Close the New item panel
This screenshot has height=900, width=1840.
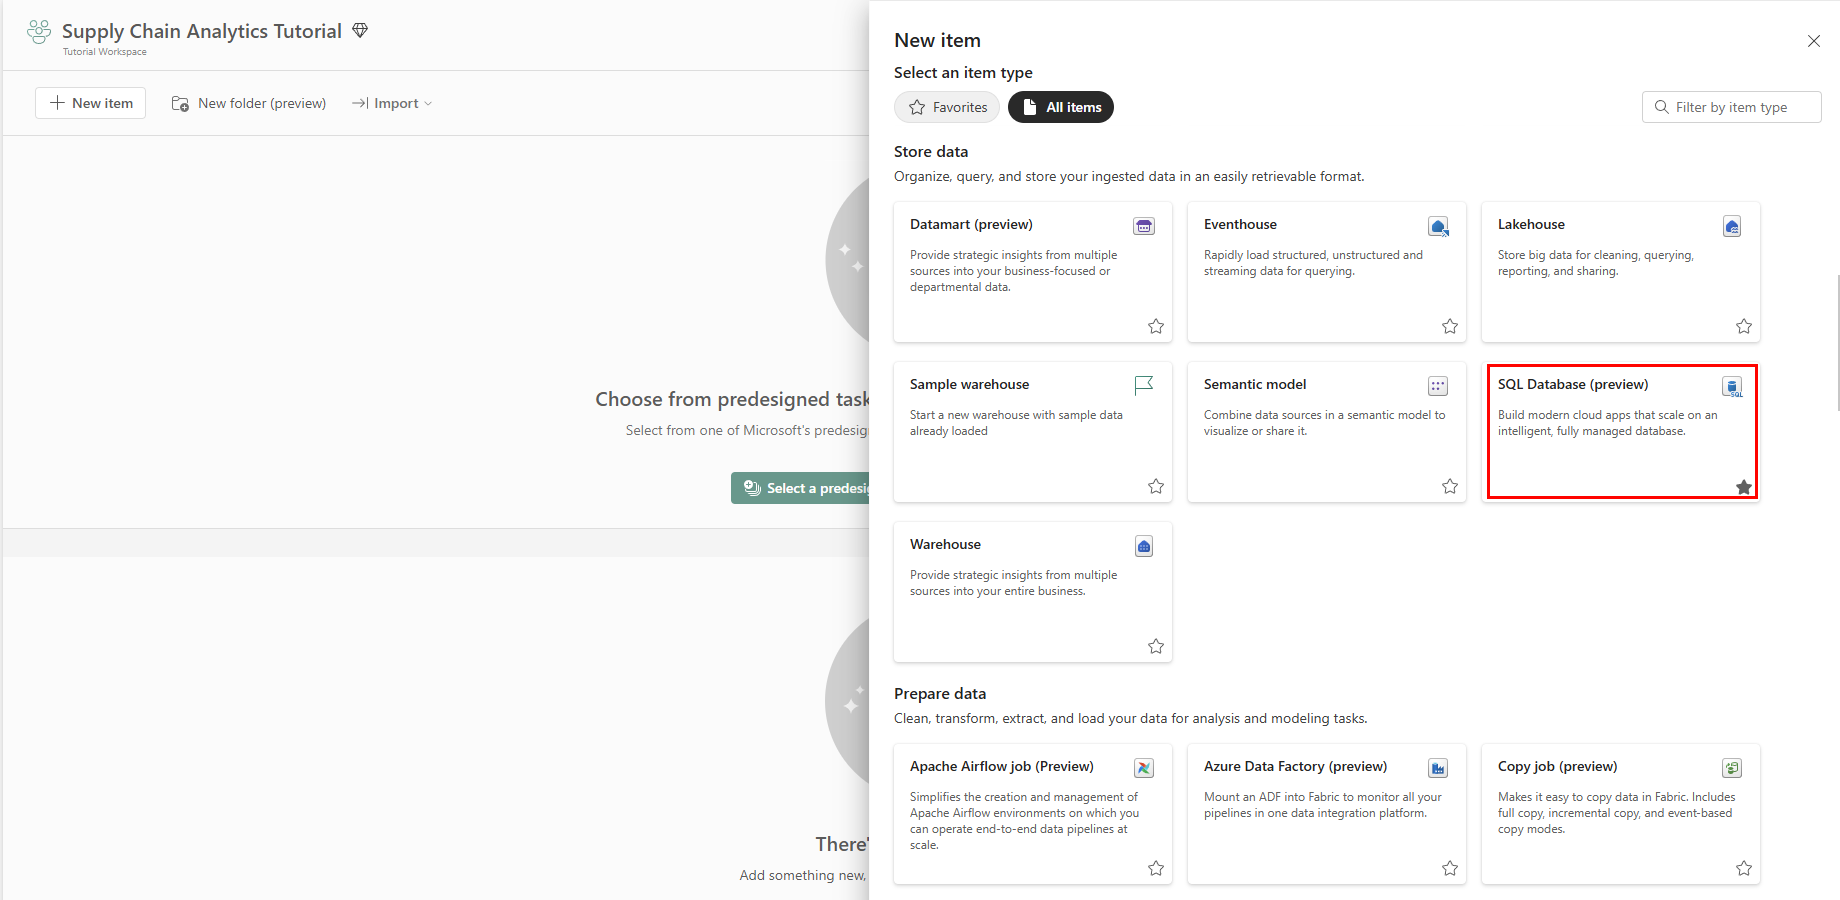pos(1813,41)
